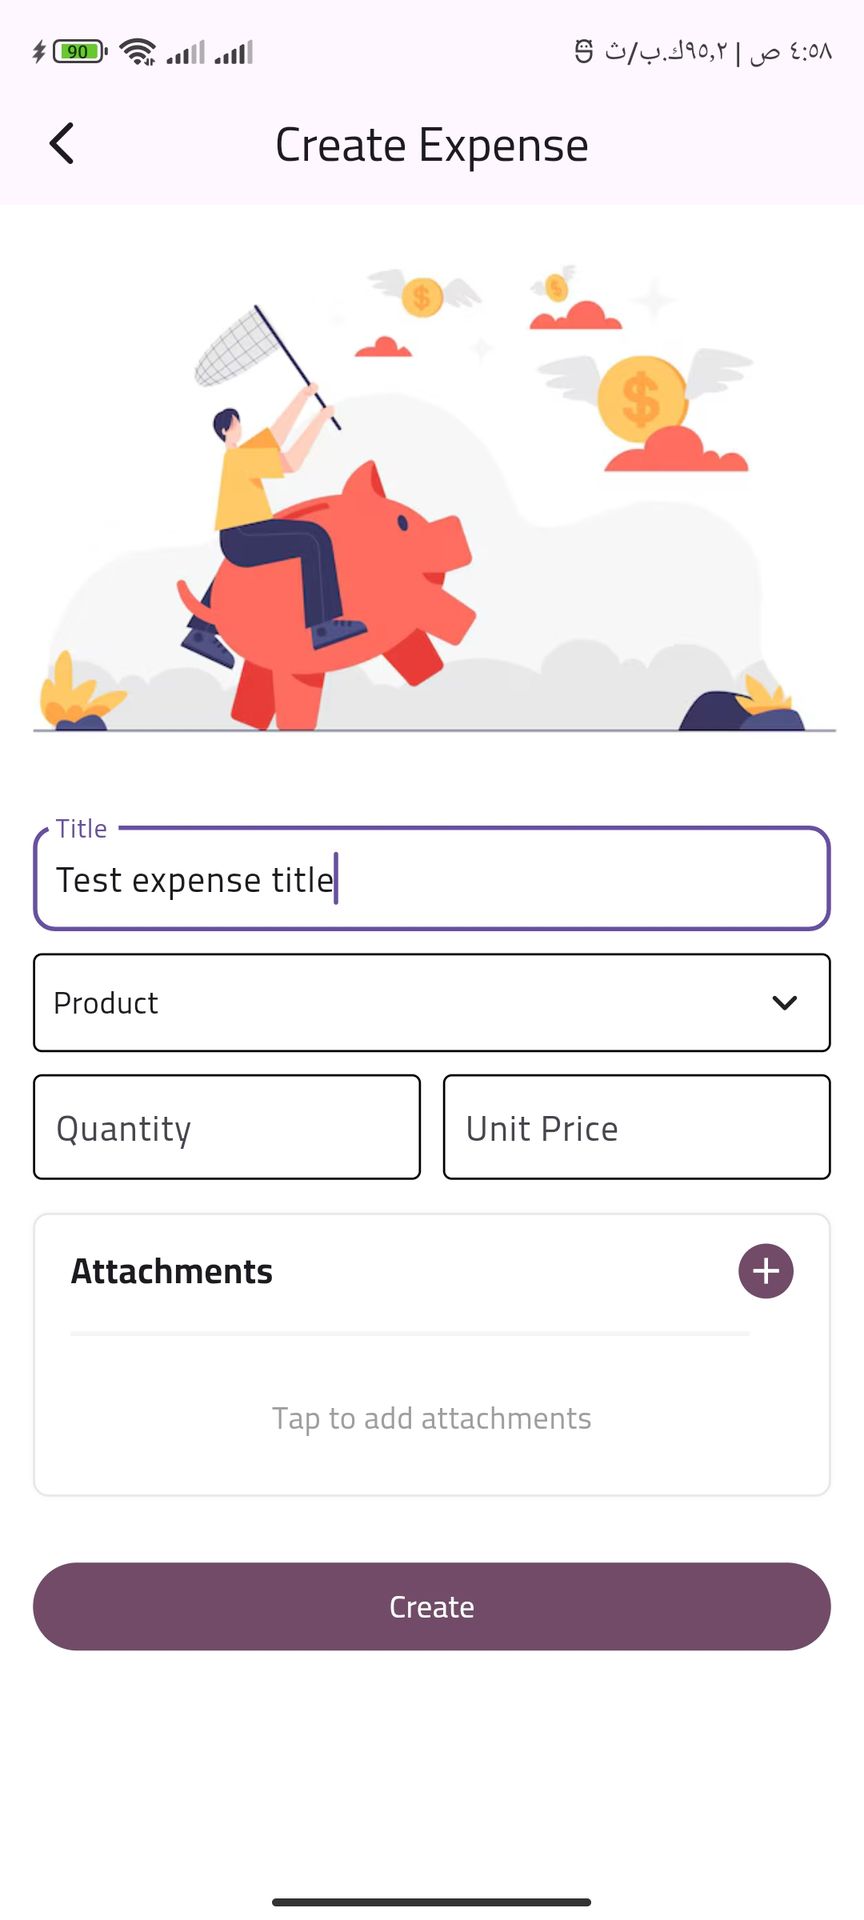Open the Product dropdown
The width and height of the screenshot is (864, 1920).
(x=400, y=1003)
